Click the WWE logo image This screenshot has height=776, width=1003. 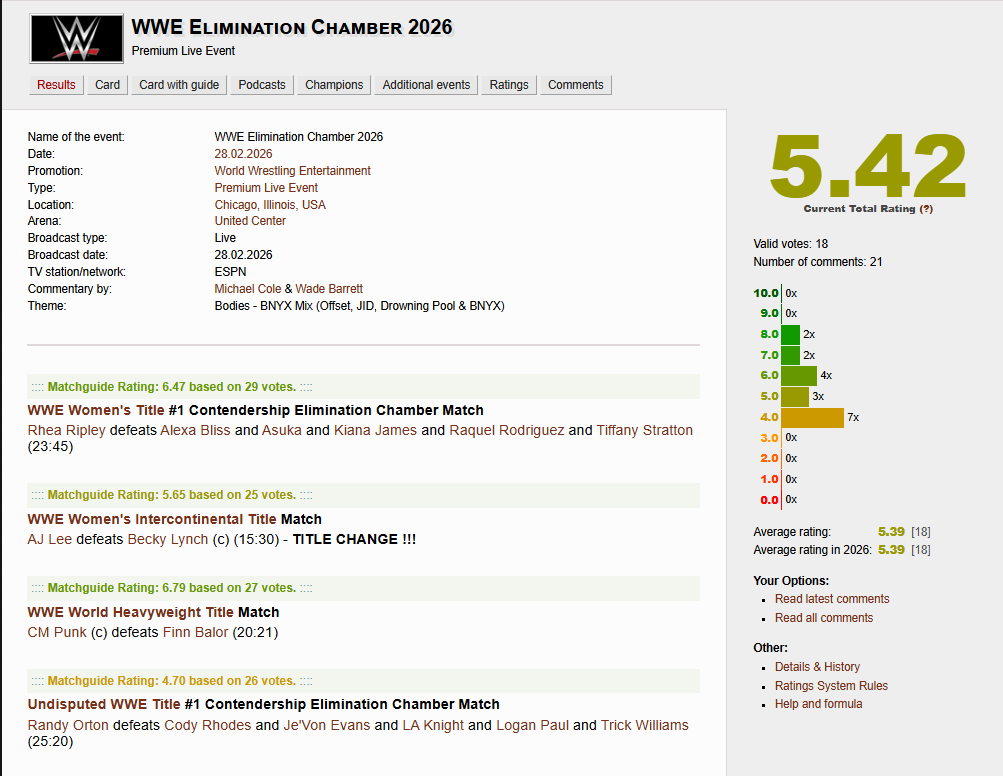tap(76, 39)
